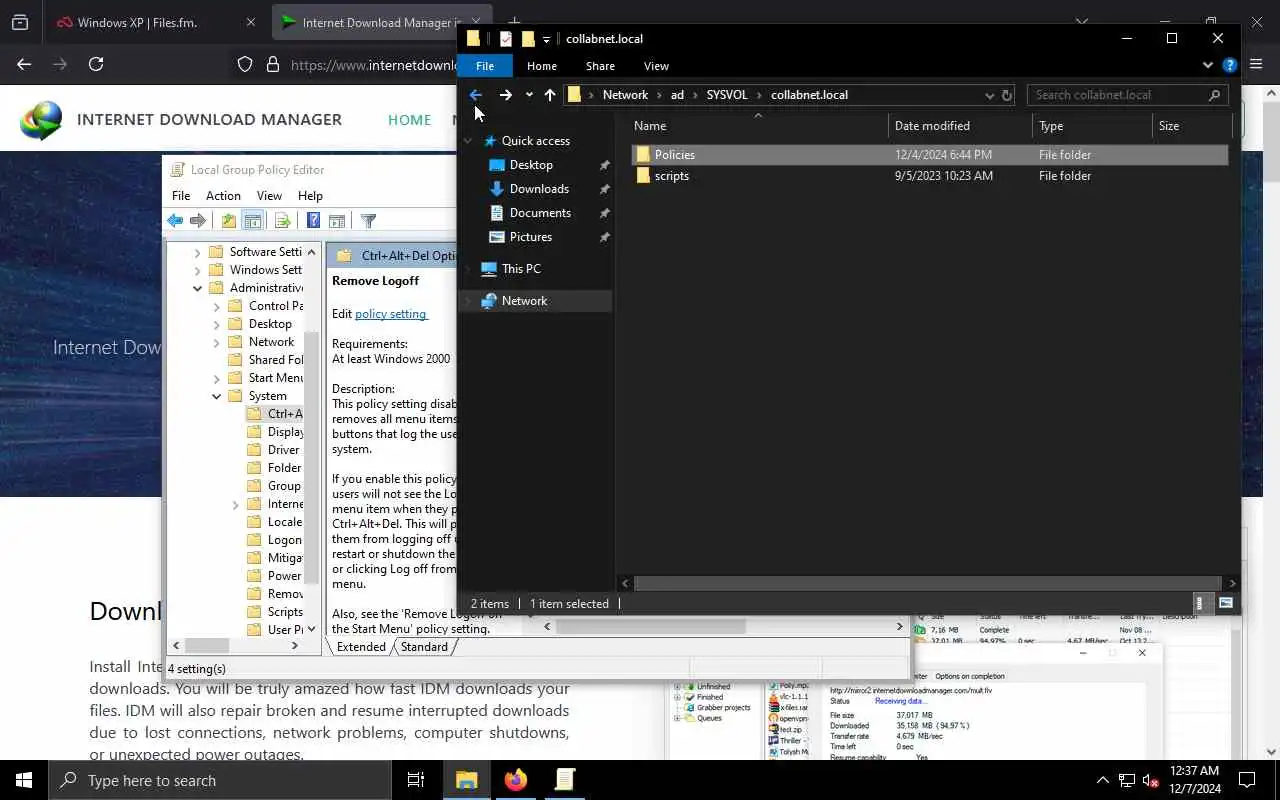Open Task View on the taskbar

(416, 780)
